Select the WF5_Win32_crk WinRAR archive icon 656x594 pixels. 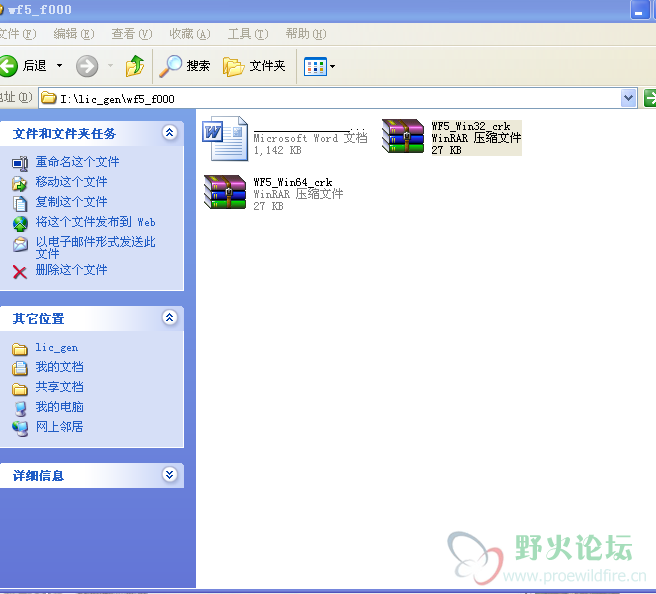pos(403,136)
